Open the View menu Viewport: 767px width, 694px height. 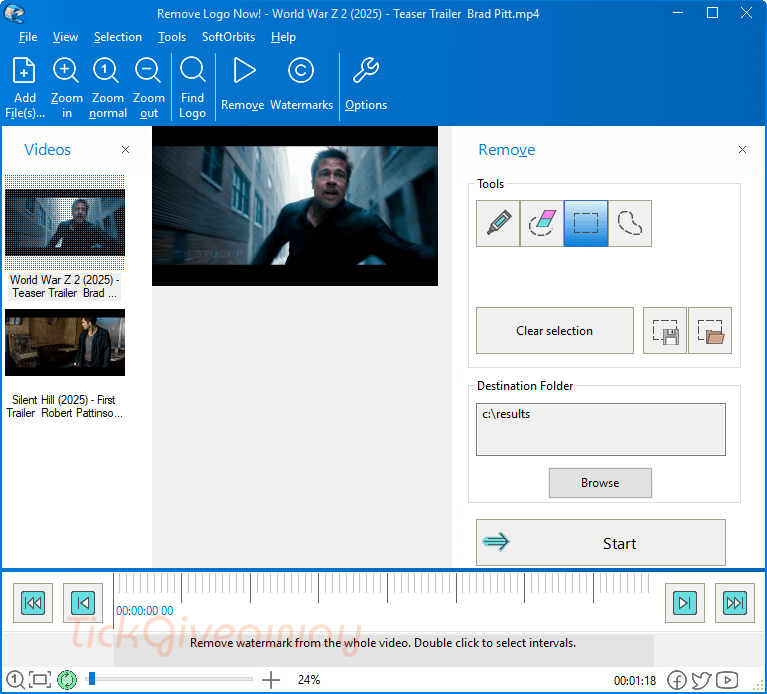[x=65, y=37]
